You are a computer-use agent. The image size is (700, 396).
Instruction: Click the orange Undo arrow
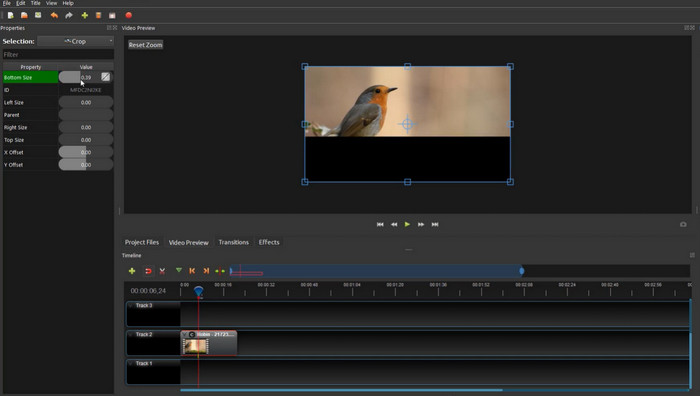pyautogui.click(x=54, y=15)
